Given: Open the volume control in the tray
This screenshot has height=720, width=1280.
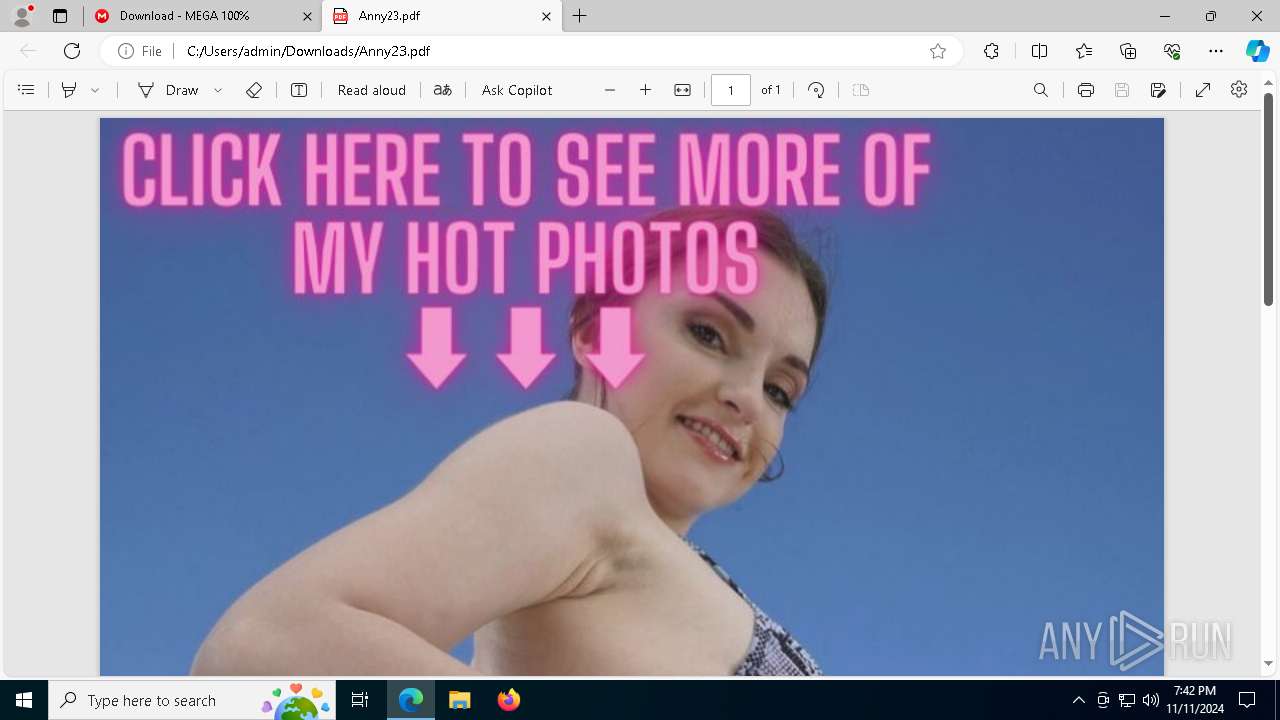Looking at the screenshot, I should (x=1151, y=700).
